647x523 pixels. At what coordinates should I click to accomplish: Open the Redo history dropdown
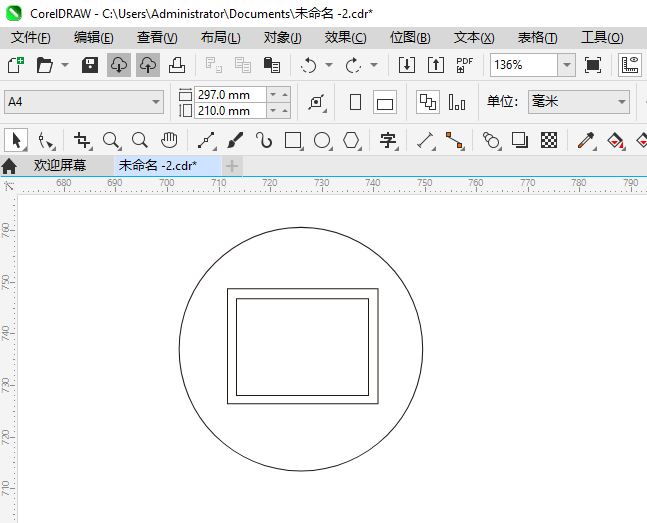pos(374,65)
